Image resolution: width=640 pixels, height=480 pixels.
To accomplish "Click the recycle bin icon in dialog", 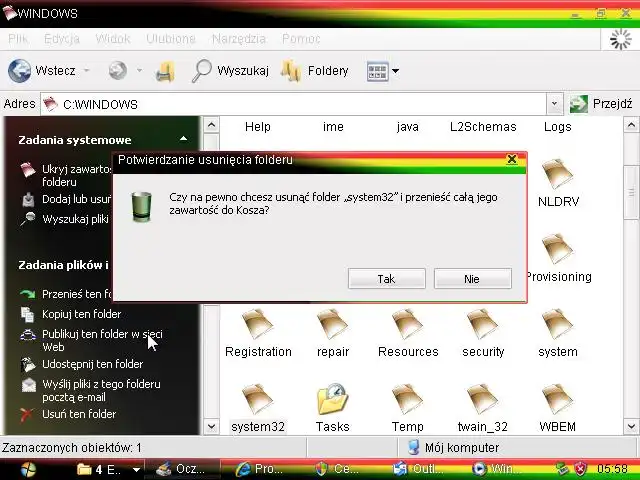I will (x=142, y=207).
